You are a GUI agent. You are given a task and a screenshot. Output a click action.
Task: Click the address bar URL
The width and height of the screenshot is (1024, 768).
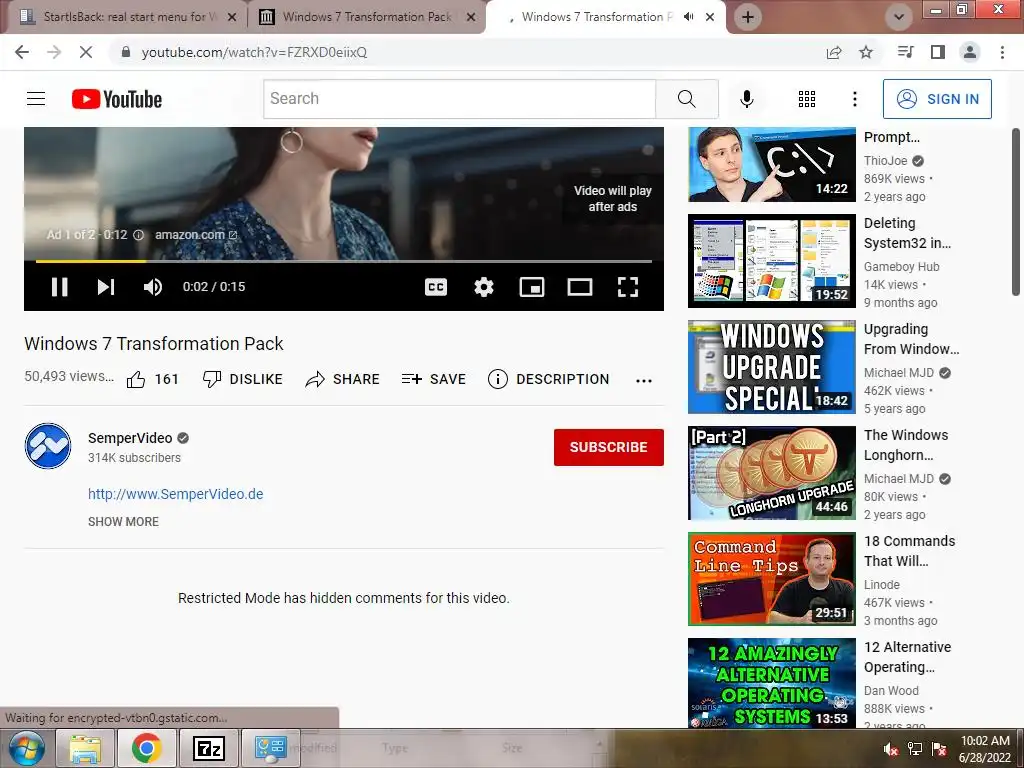click(254, 52)
